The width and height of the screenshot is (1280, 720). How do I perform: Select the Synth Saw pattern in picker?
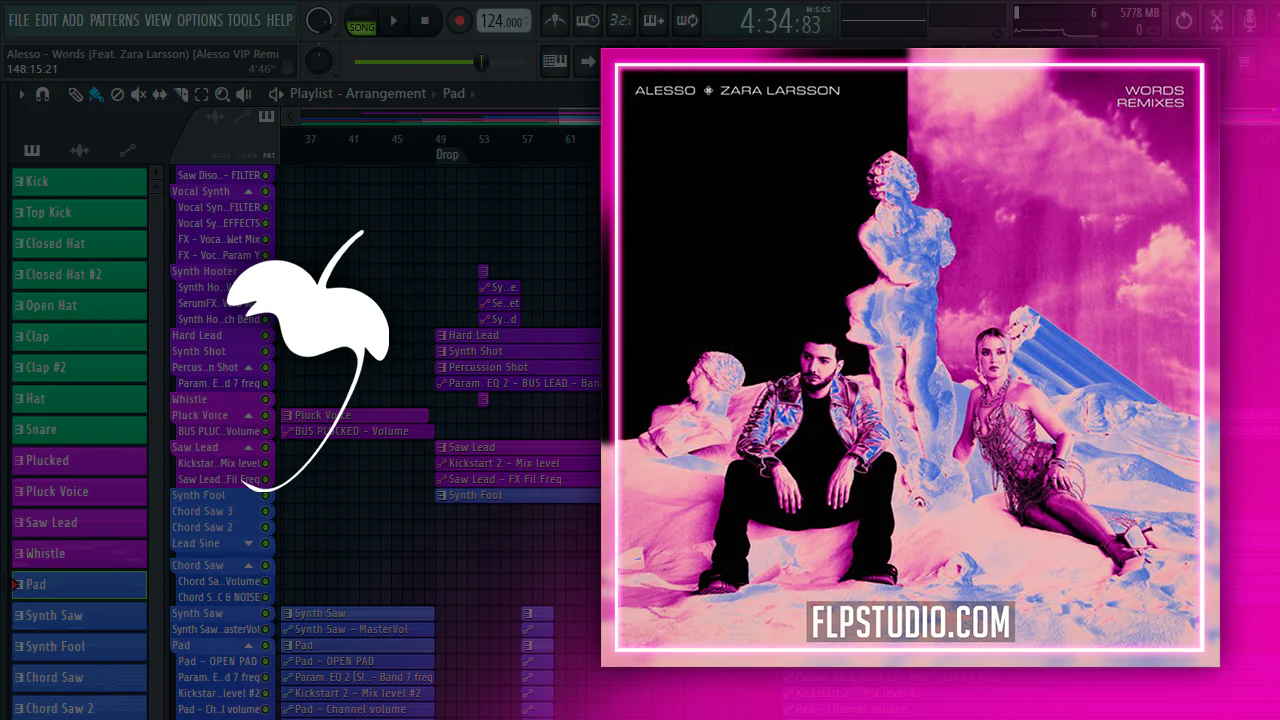(80, 616)
